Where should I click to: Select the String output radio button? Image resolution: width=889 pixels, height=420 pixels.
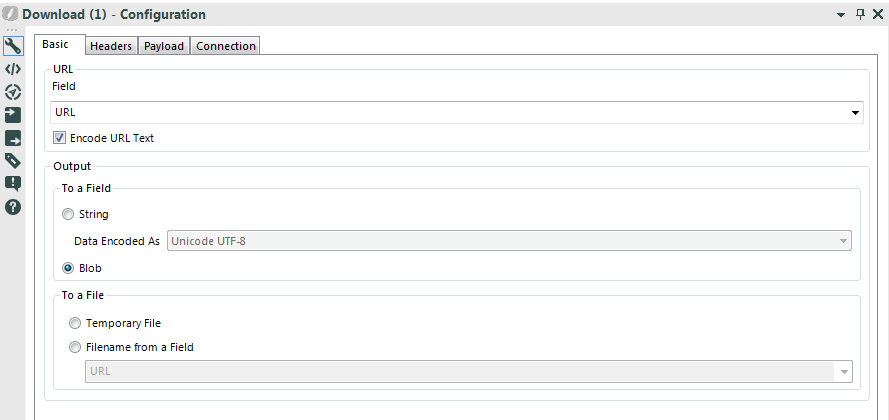68,214
